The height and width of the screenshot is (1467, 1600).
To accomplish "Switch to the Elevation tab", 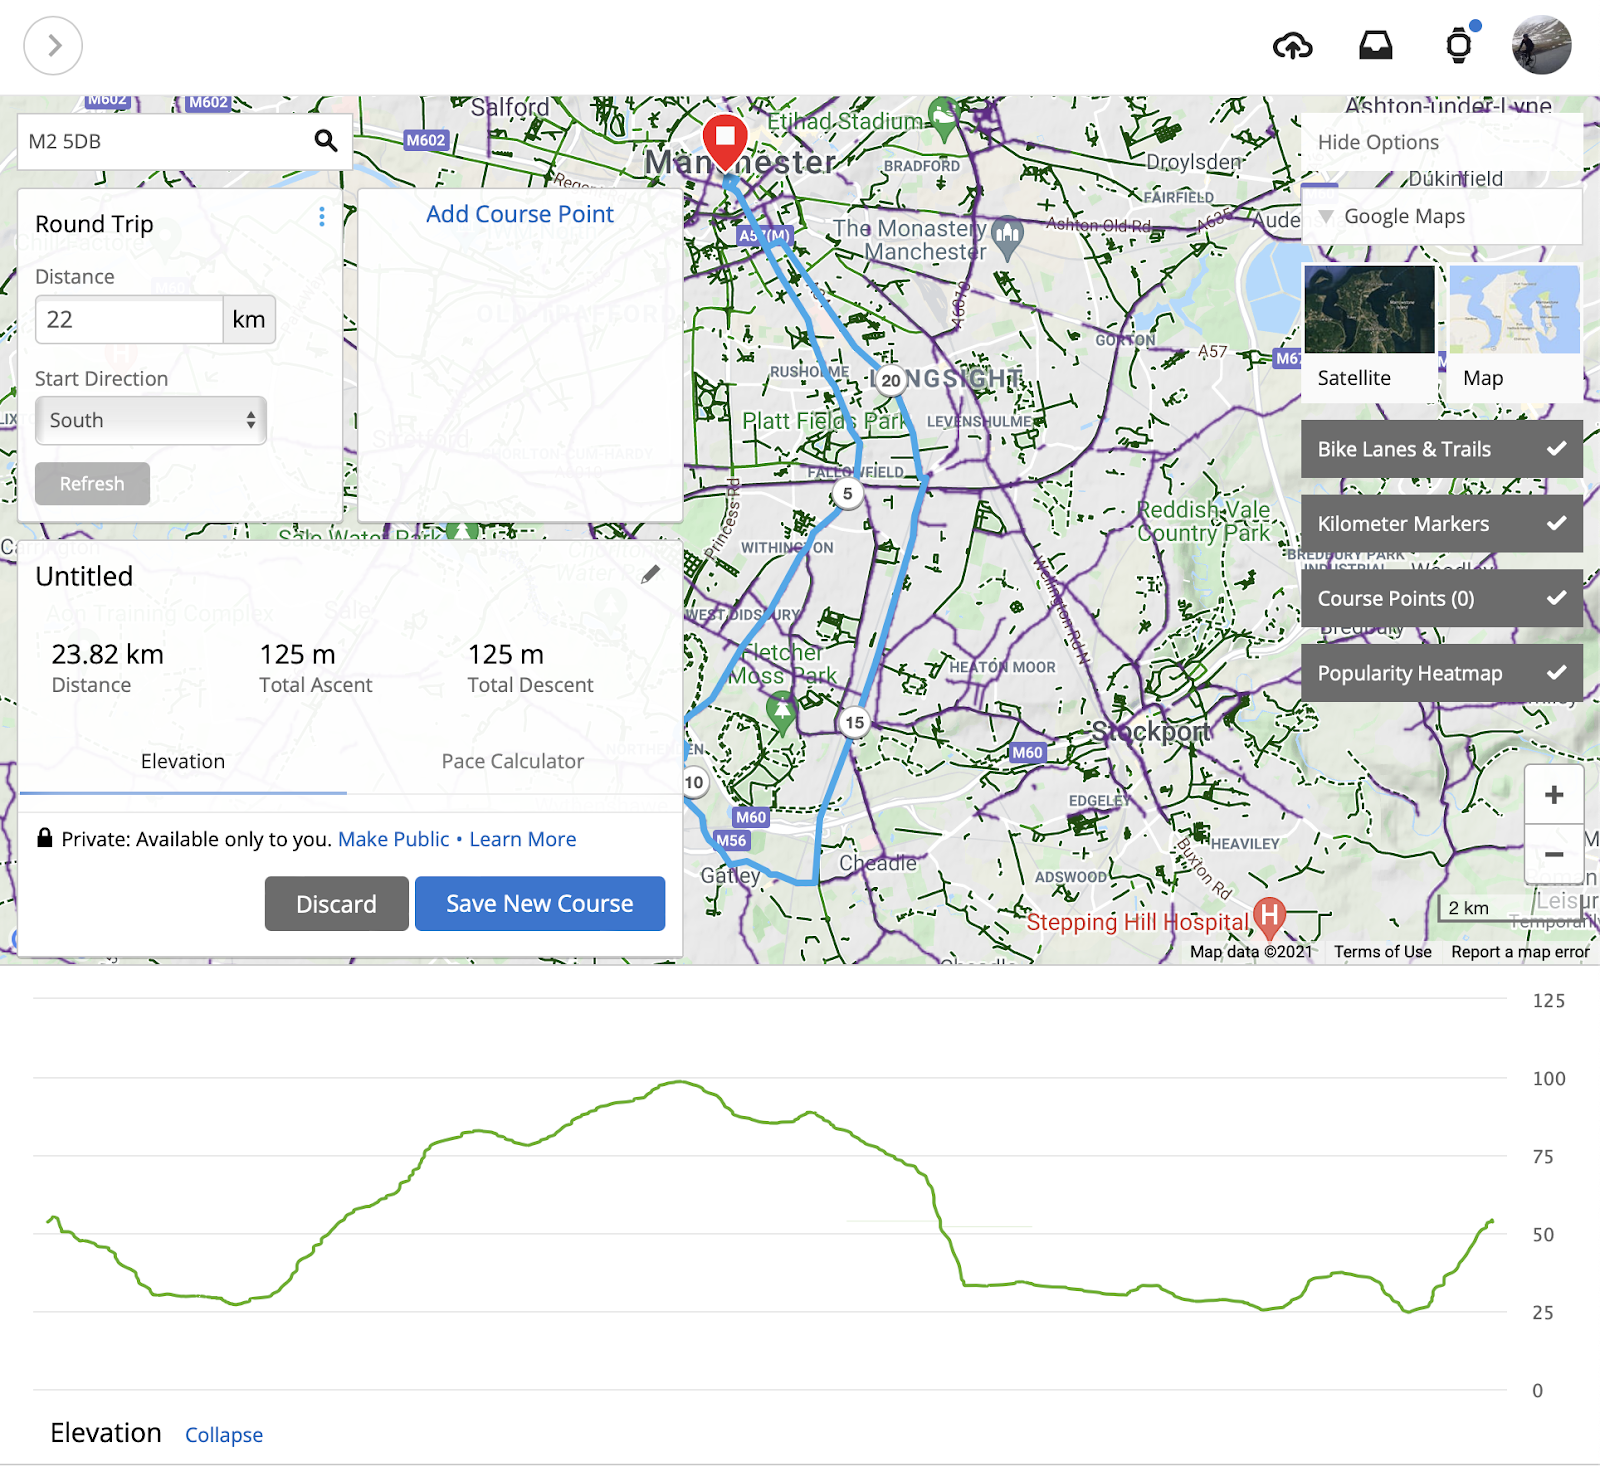I will (x=183, y=761).
